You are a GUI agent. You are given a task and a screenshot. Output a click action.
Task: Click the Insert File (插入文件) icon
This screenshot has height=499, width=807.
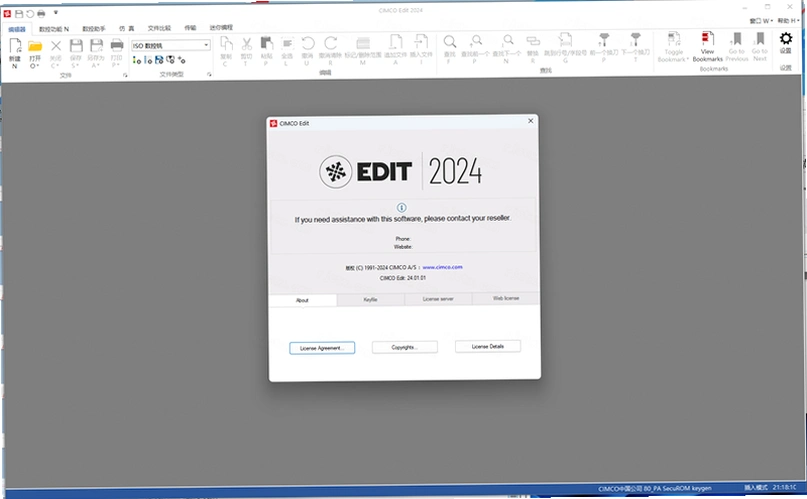421,43
